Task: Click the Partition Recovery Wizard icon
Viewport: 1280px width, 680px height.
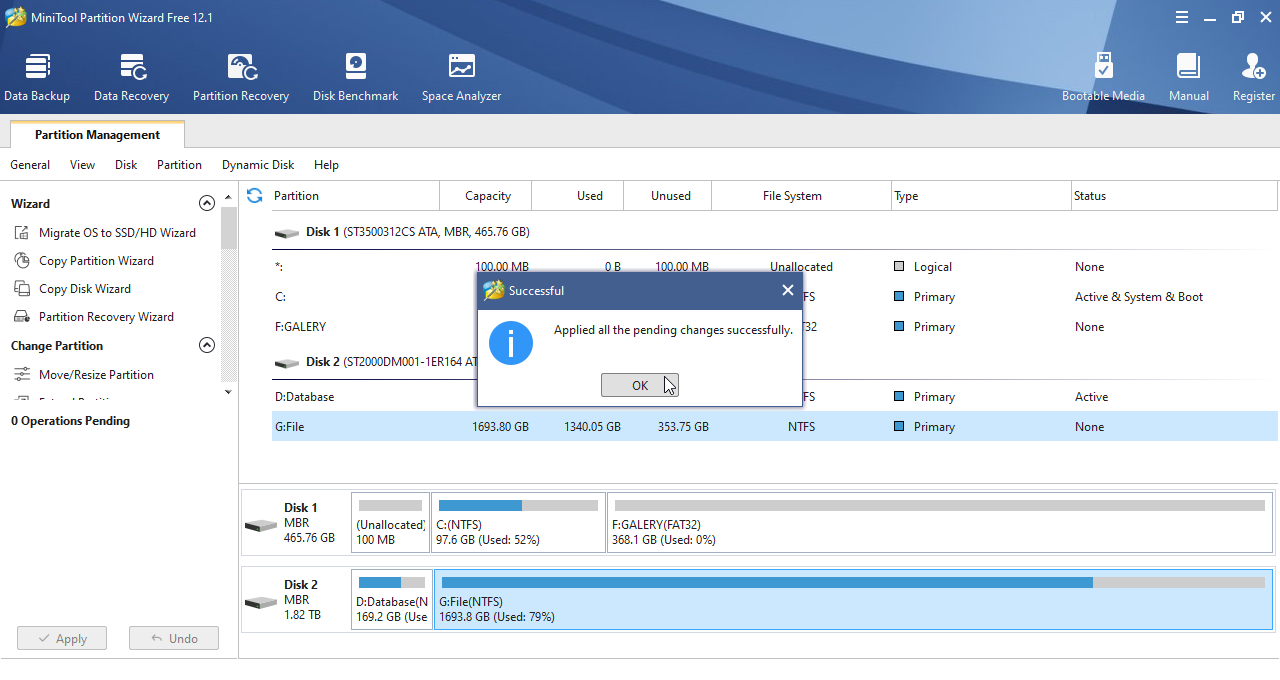Action: (21, 317)
